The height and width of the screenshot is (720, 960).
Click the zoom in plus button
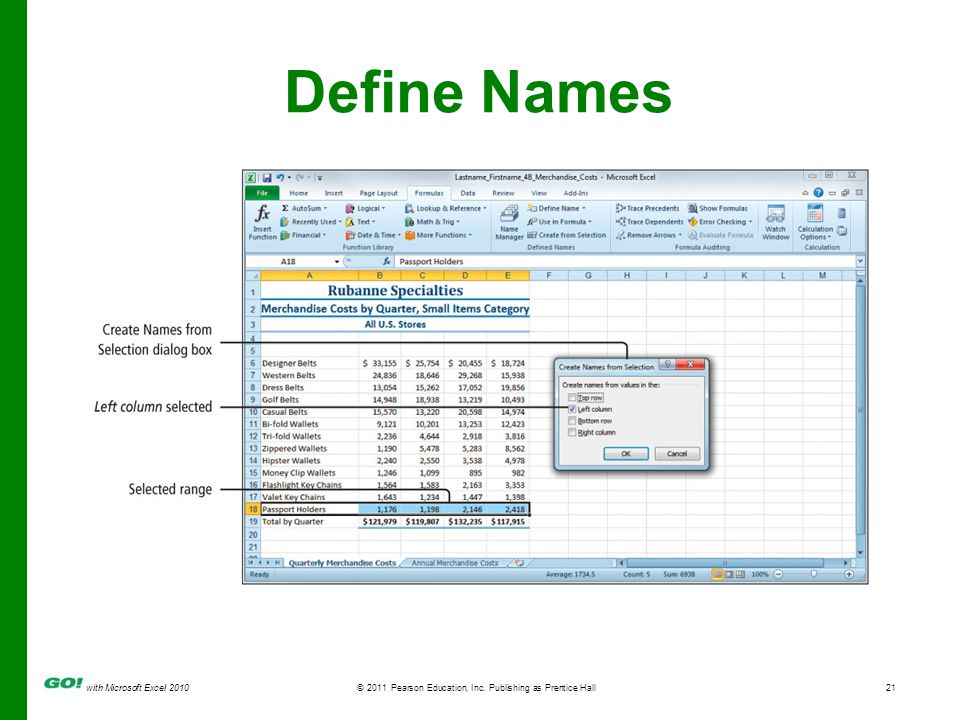(849, 574)
